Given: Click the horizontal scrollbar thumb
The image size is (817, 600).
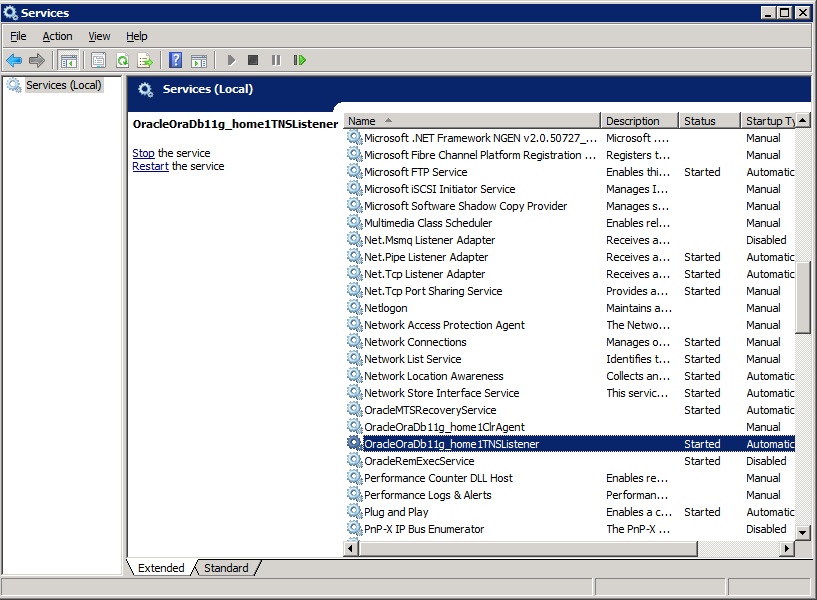Looking at the screenshot, I should (528, 548).
